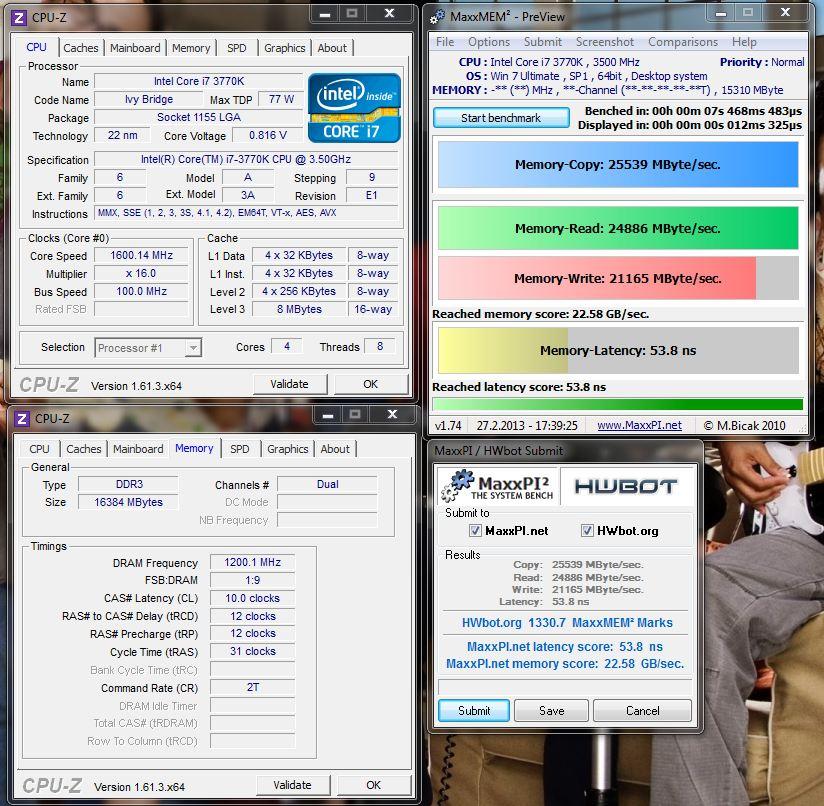Click the Level 3 cache value 8 MBytes
Viewport: 824px width, 806px height.
coord(299,309)
